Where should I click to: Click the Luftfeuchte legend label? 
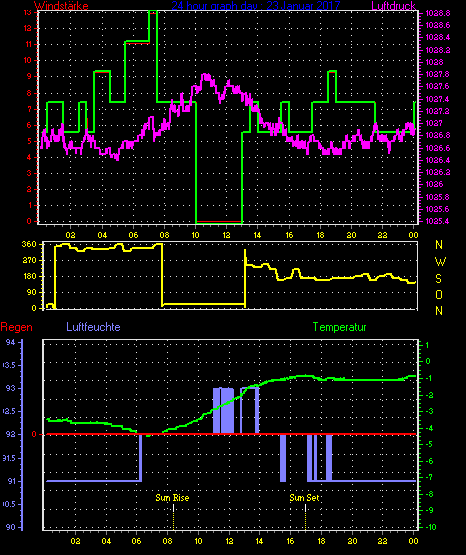point(93,327)
